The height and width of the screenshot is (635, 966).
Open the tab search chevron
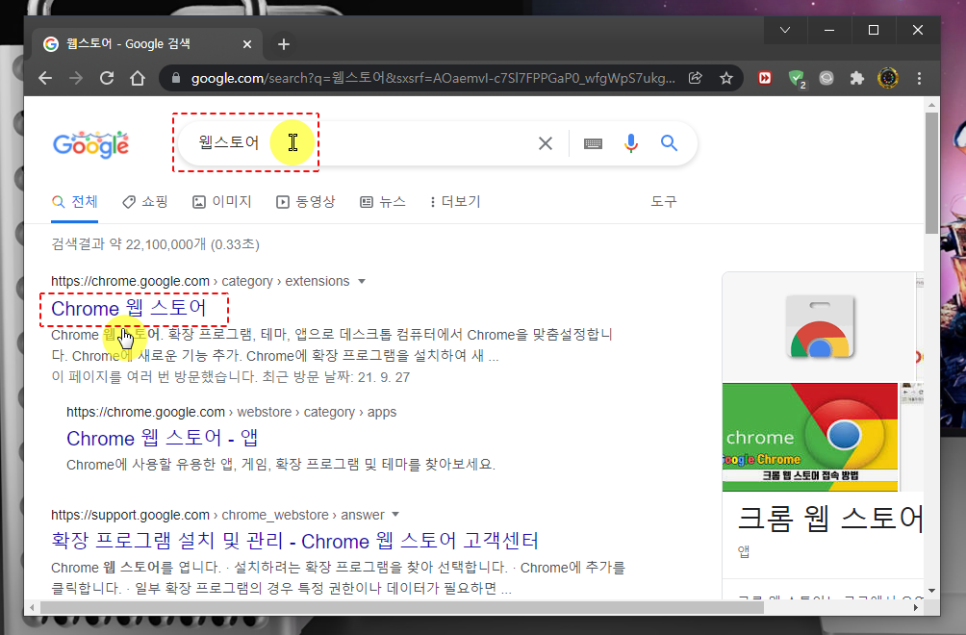tap(785, 30)
